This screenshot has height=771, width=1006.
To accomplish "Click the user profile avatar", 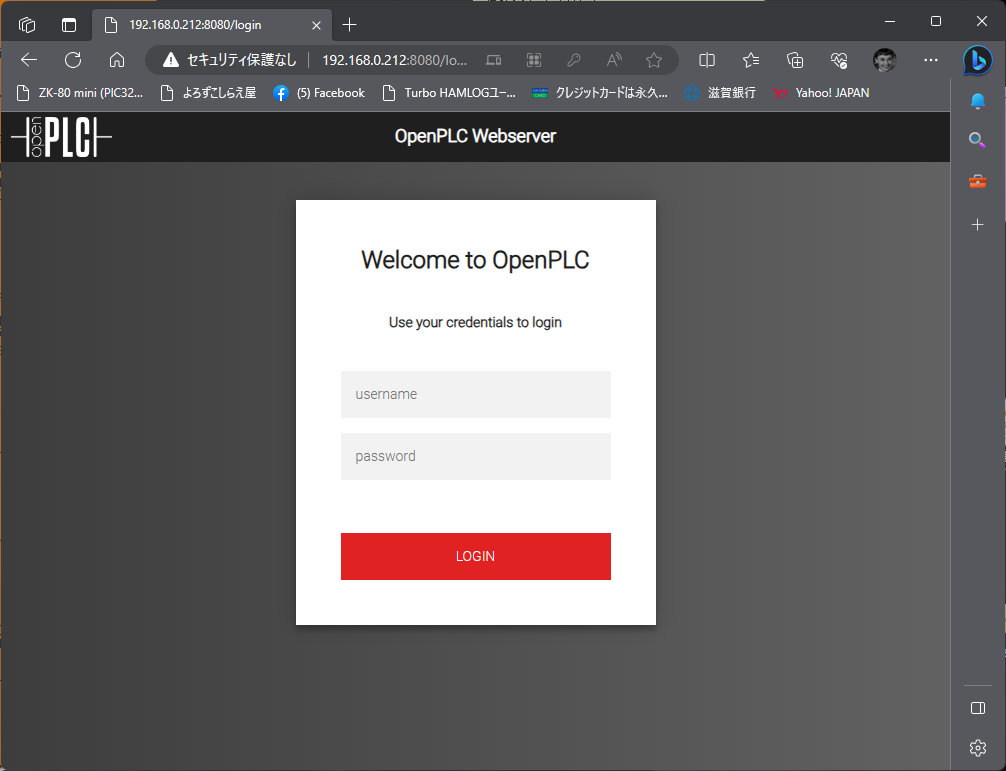I will (x=885, y=60).
